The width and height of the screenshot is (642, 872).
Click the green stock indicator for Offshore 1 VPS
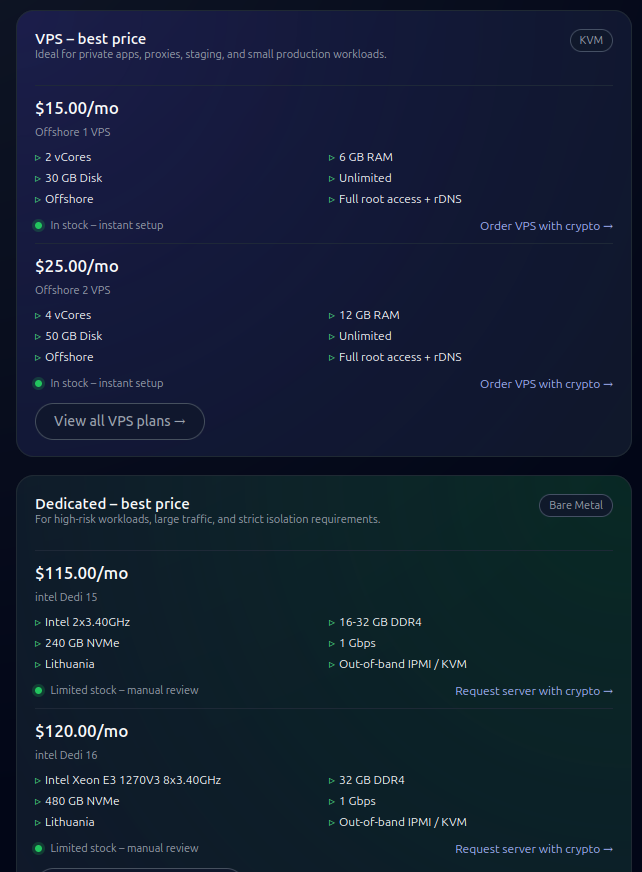click(x=38, y=225)
